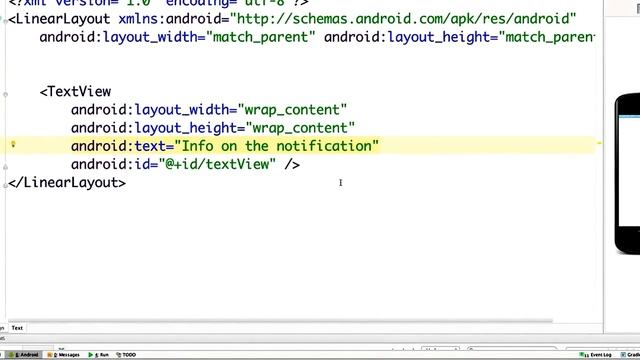
Task: Click the yellow warning stripe in right gutter
Action: point(599,143)
